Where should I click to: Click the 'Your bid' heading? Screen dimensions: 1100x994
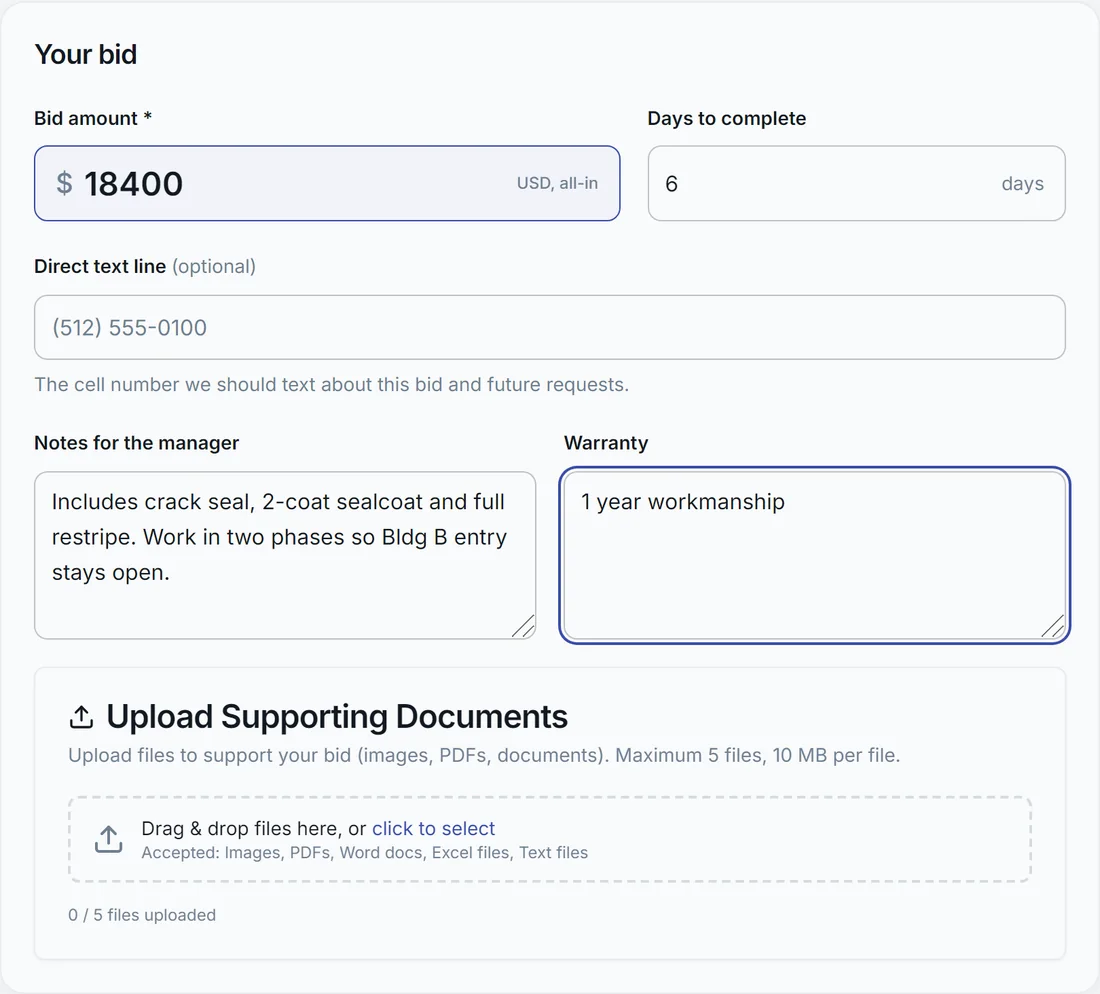tap(86, 55)
